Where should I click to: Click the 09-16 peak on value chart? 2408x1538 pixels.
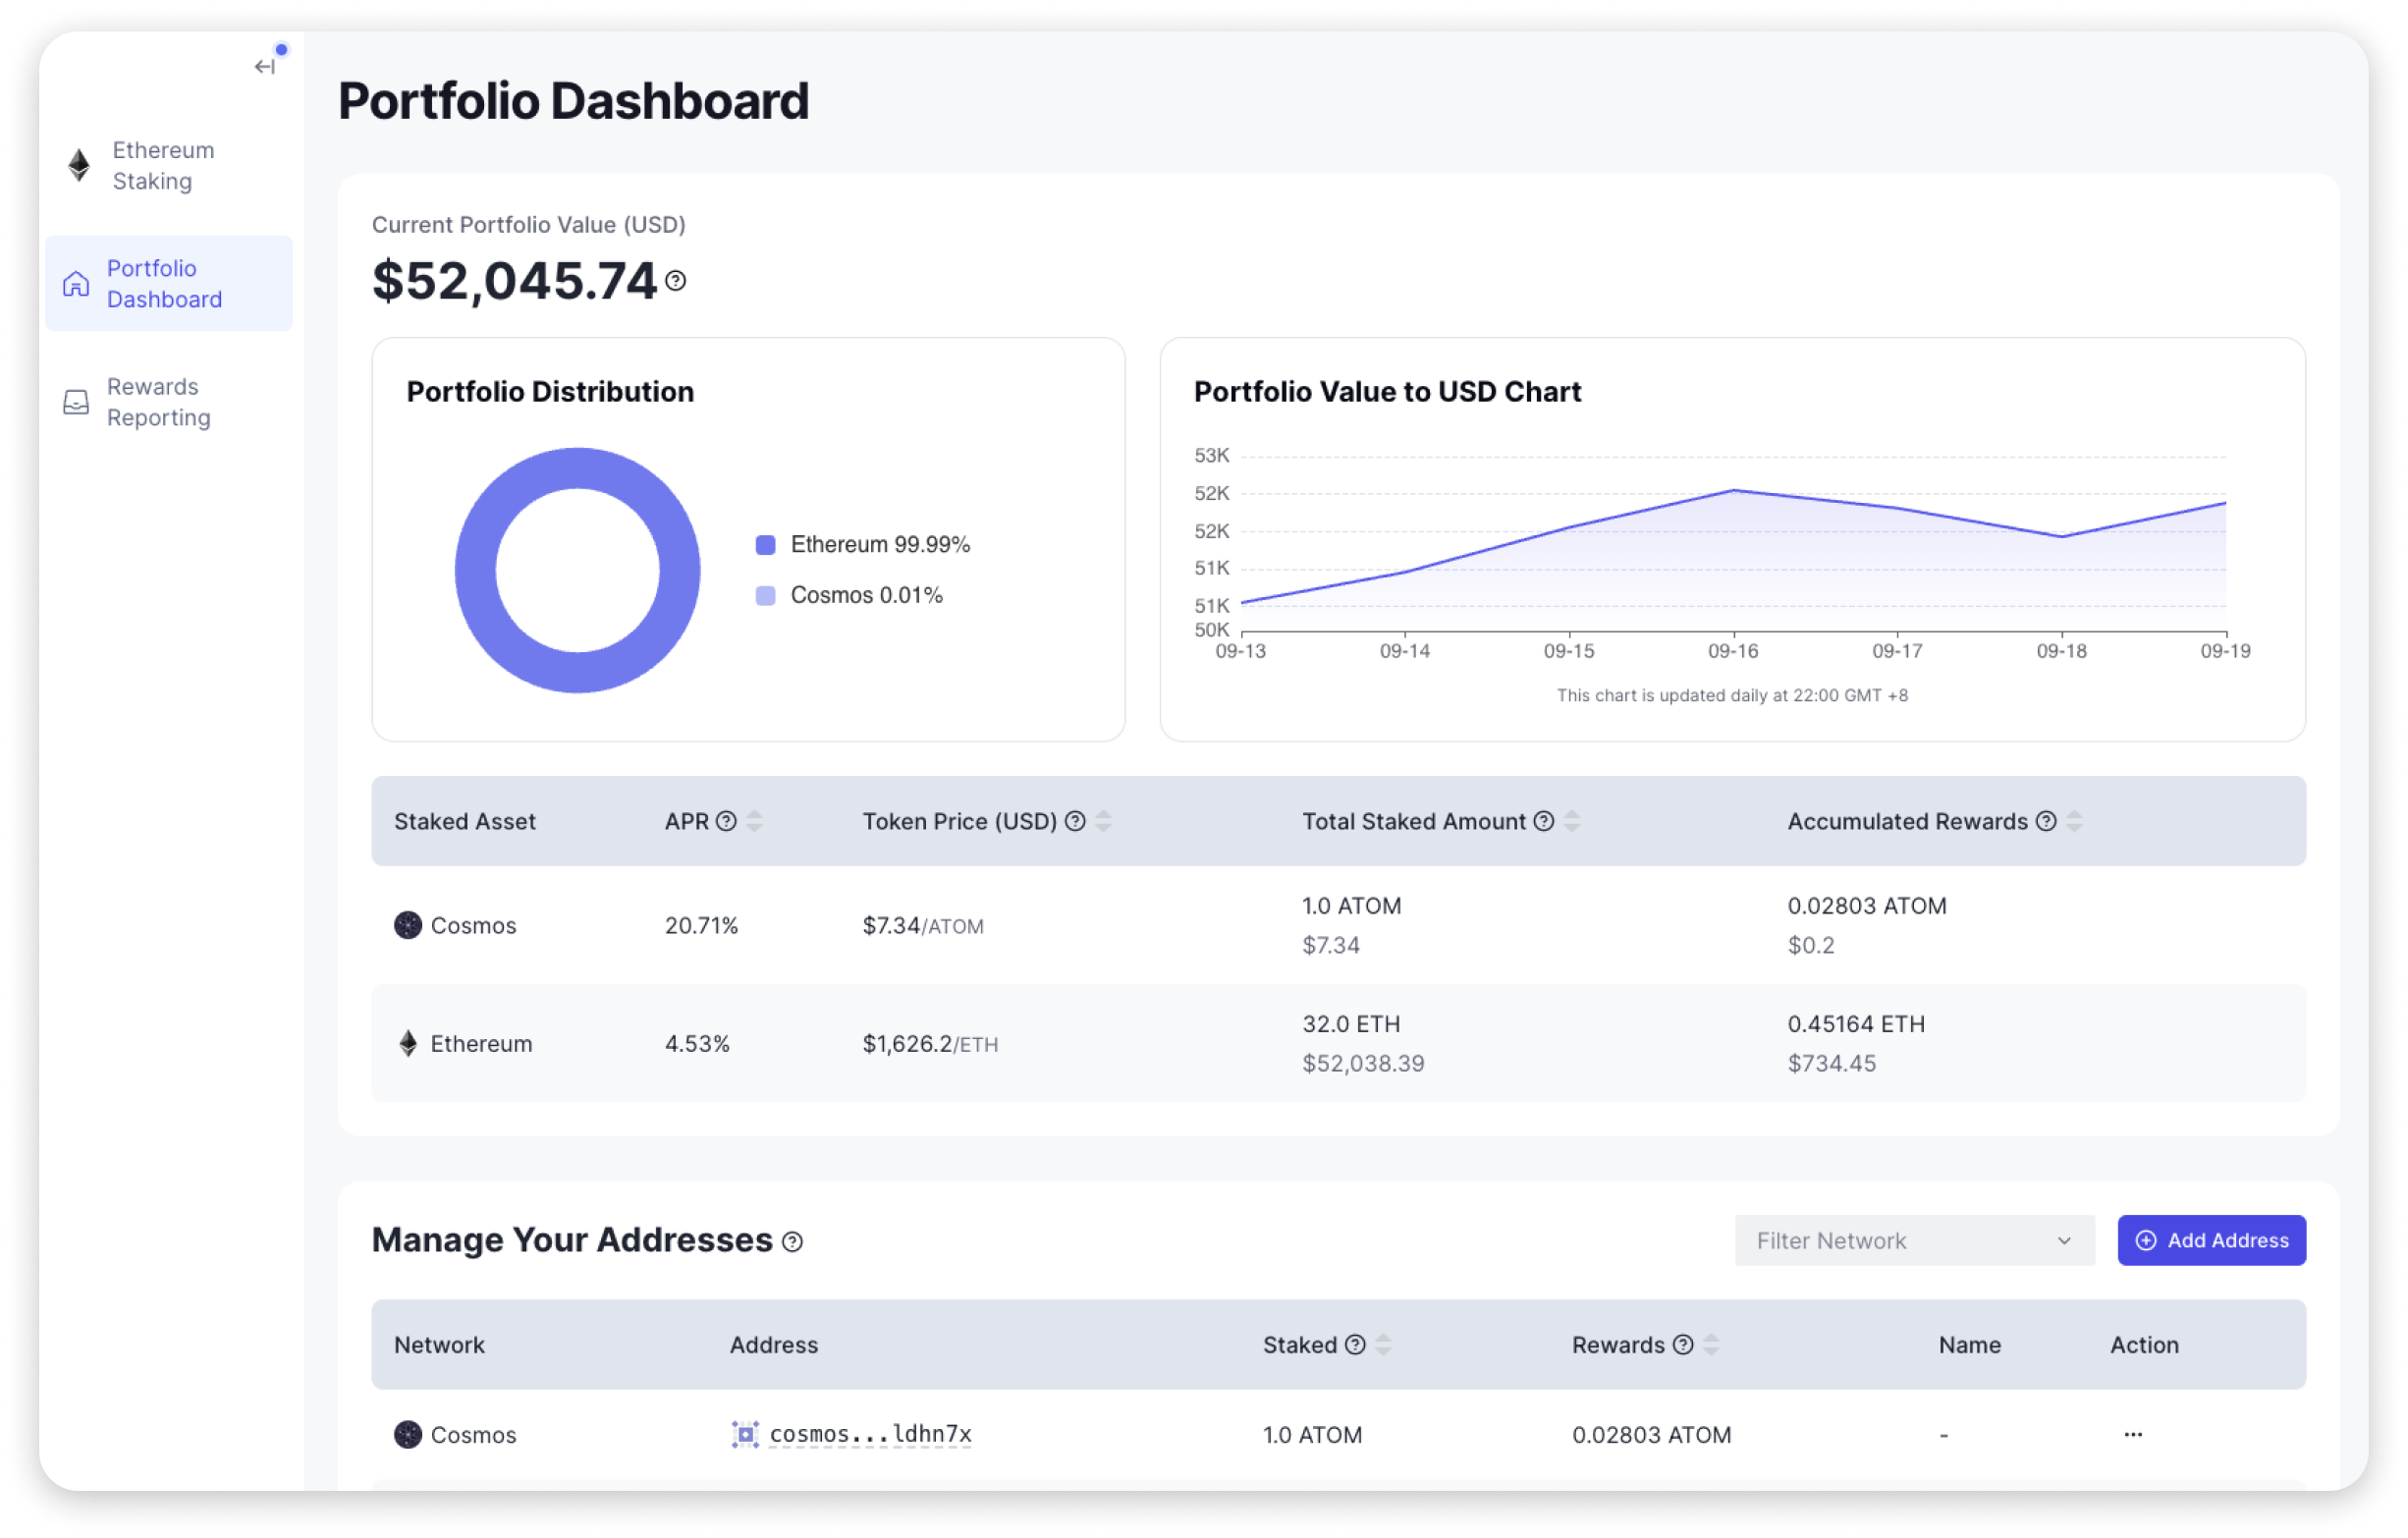pyautogui.click(x=1733, y=490)
